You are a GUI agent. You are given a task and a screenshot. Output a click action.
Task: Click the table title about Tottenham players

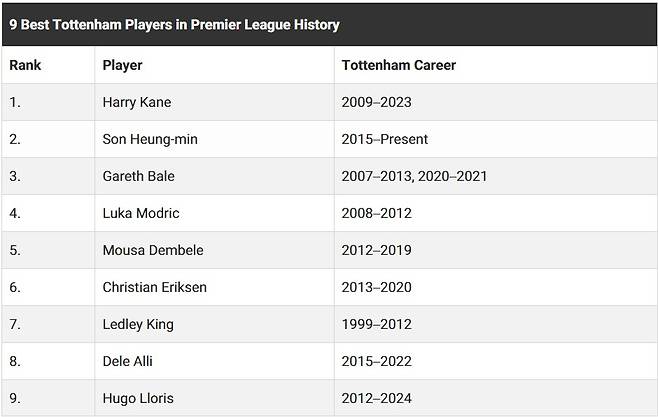[174, 25]
